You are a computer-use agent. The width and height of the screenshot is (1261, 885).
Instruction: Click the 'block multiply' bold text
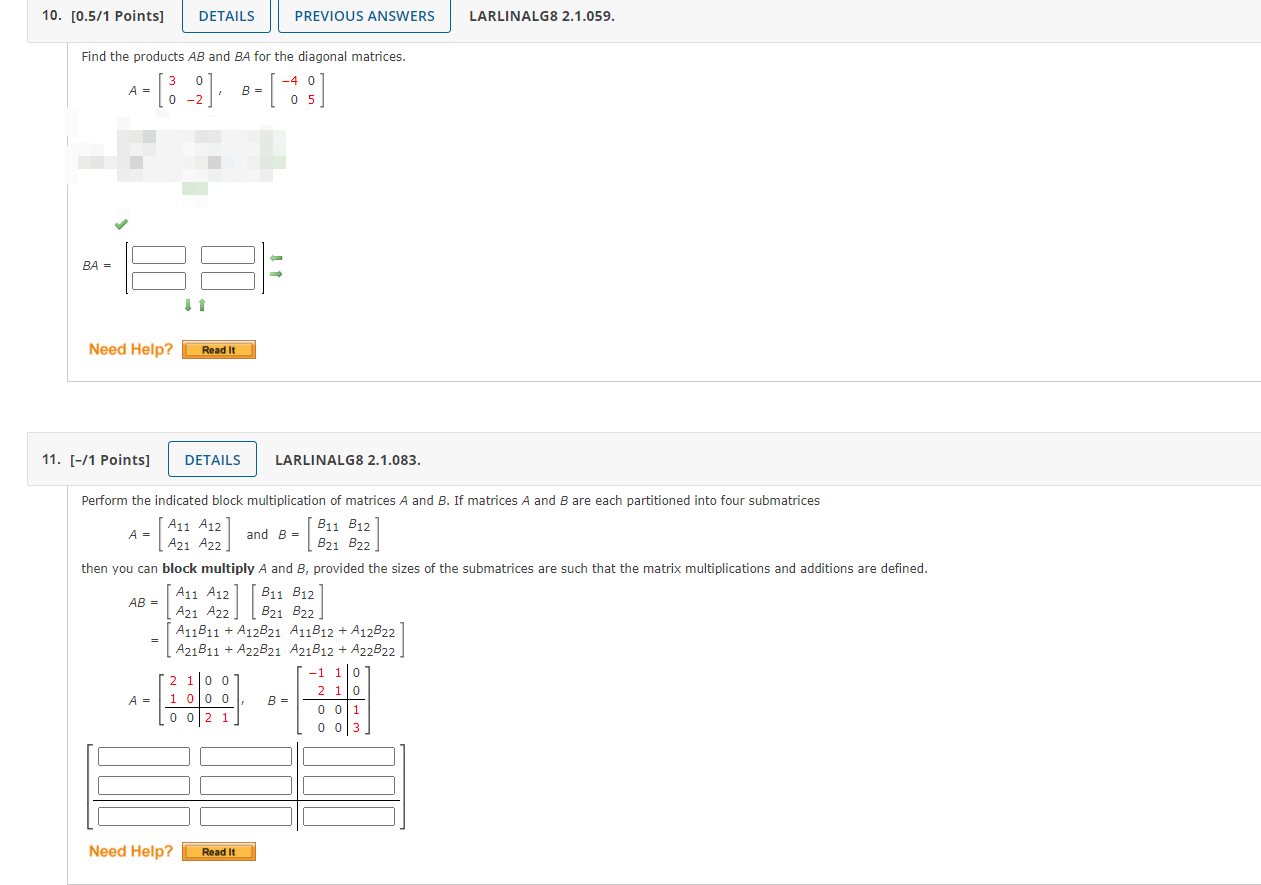pos(208,569)
